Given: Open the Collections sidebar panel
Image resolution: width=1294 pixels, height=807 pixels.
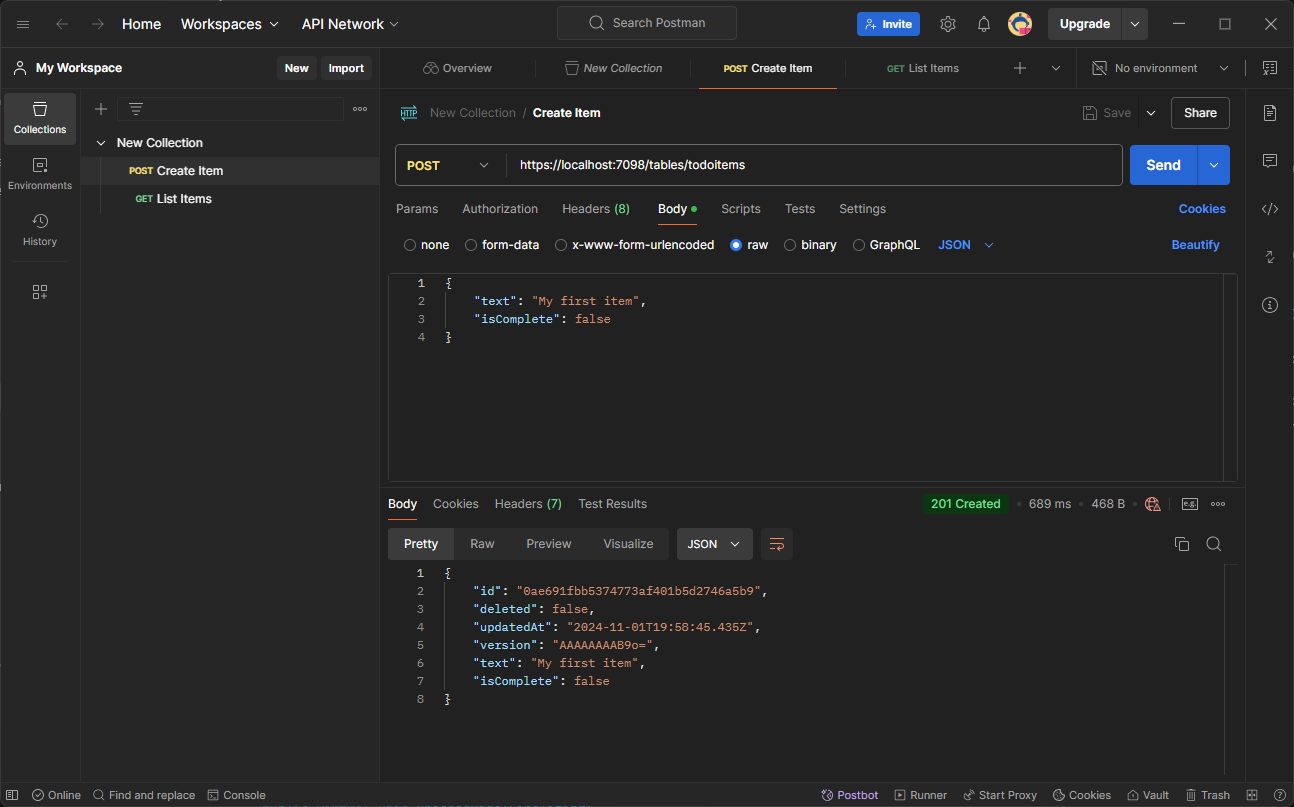Looking at the screenshot, I should [40, 118].
